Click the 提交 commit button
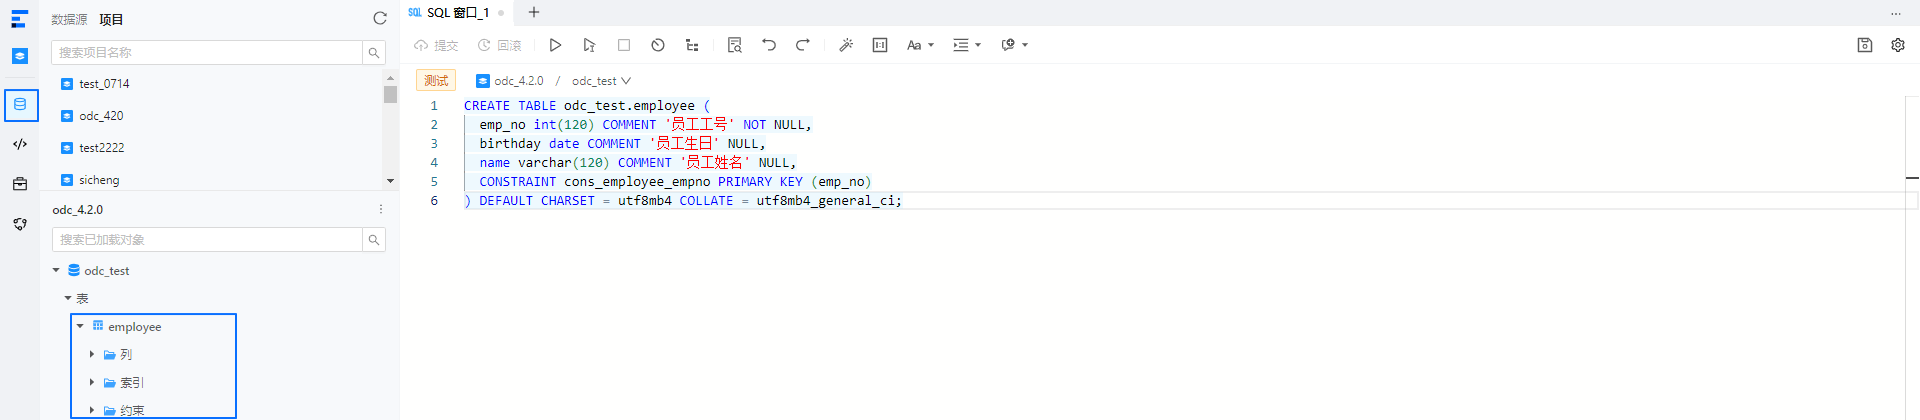This screenshot has width=1920, height=420. point(436,45)
